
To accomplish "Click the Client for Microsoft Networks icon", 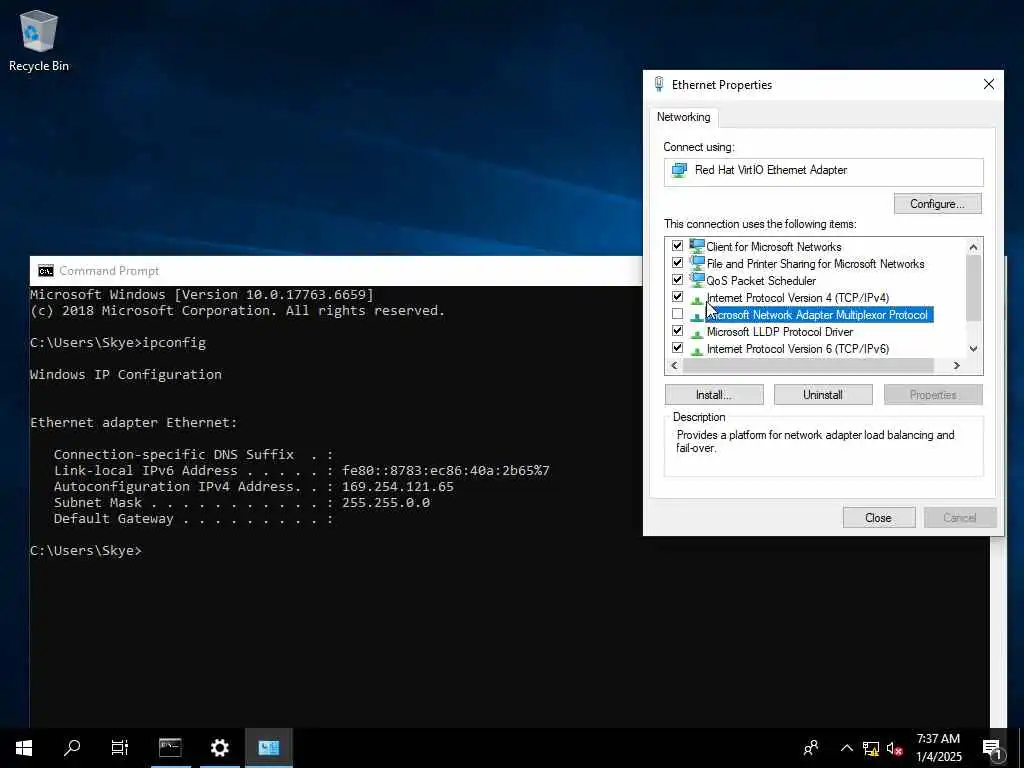I will click(x=697, y=246).
